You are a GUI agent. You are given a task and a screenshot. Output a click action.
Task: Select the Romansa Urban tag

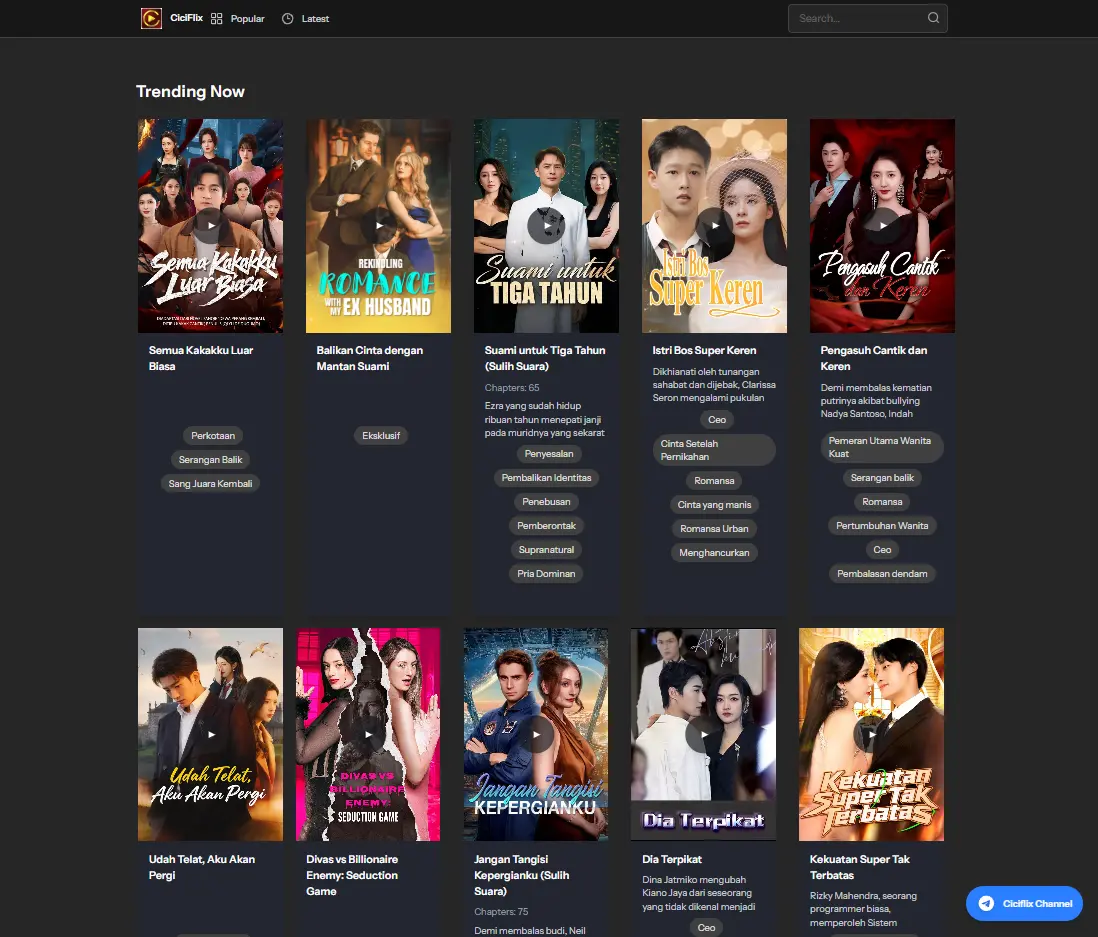[714, 528]
